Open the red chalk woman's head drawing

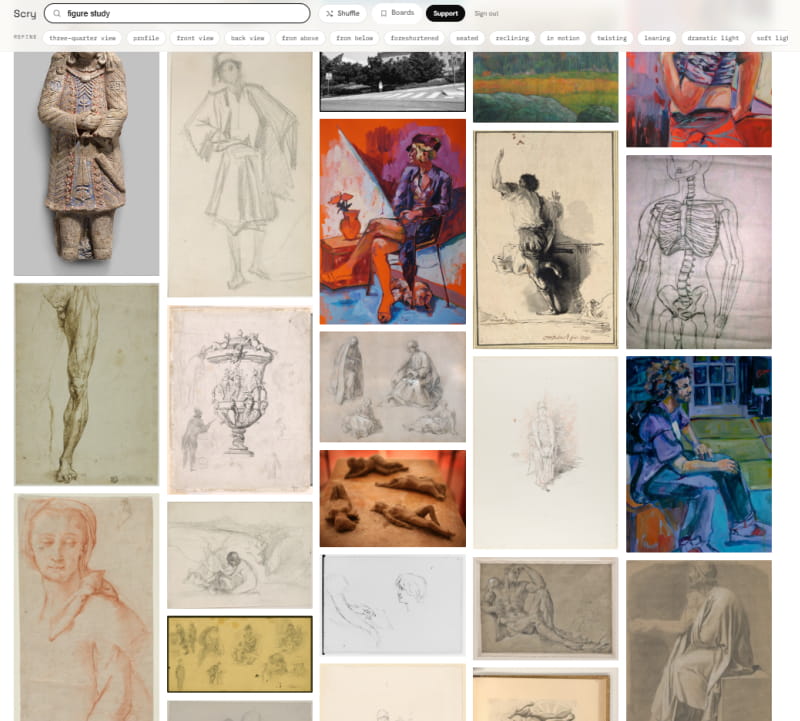[86, 607]
